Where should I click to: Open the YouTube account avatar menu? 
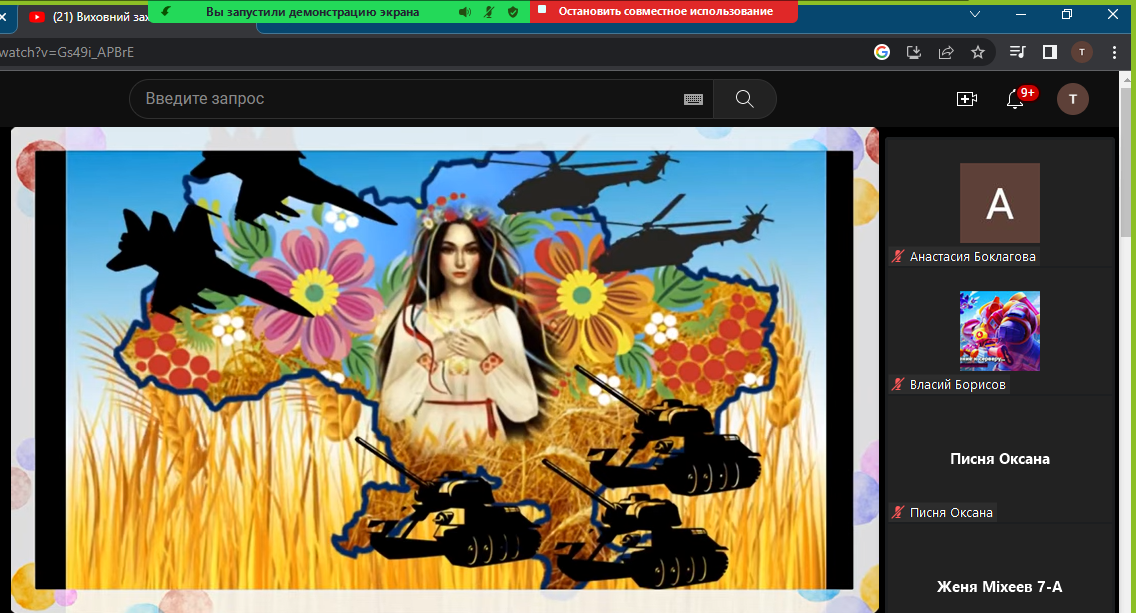pos(1073,99)
